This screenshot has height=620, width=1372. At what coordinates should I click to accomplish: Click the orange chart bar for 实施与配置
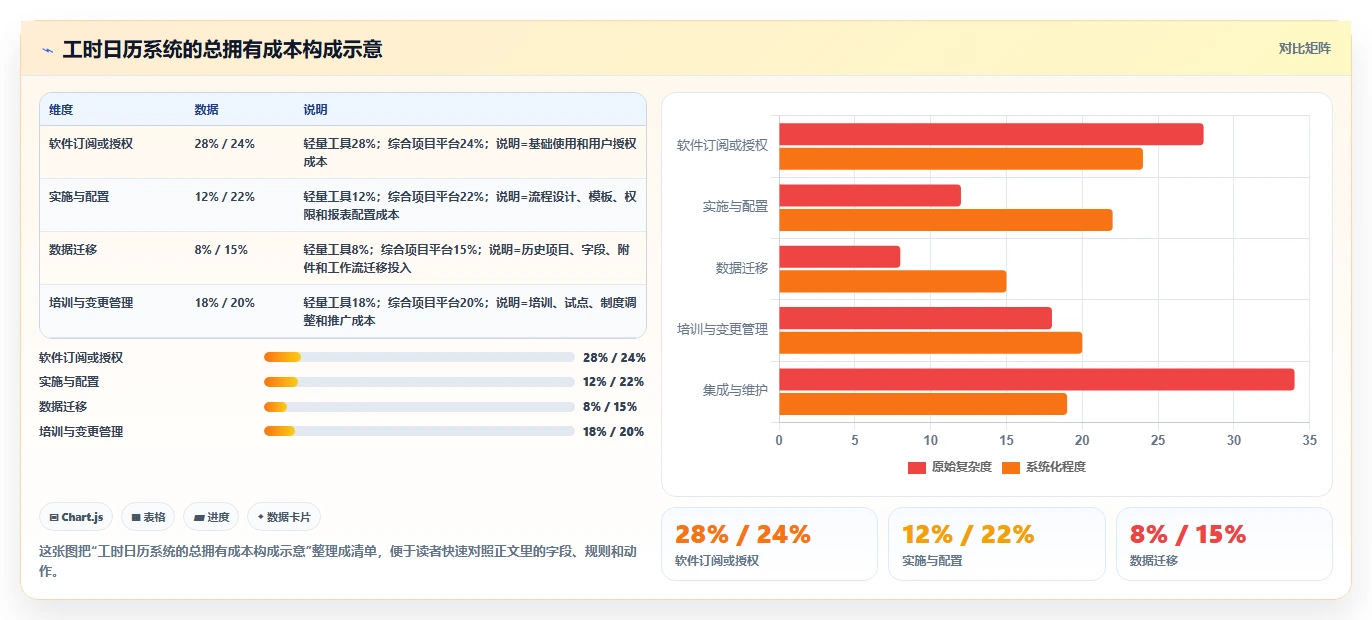[946, 220]
